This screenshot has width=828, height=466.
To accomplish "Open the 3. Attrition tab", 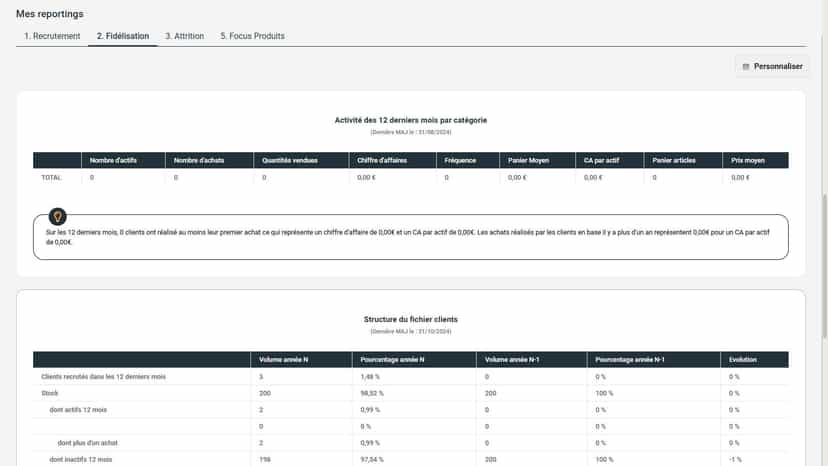I will click(x=184, y=36).
